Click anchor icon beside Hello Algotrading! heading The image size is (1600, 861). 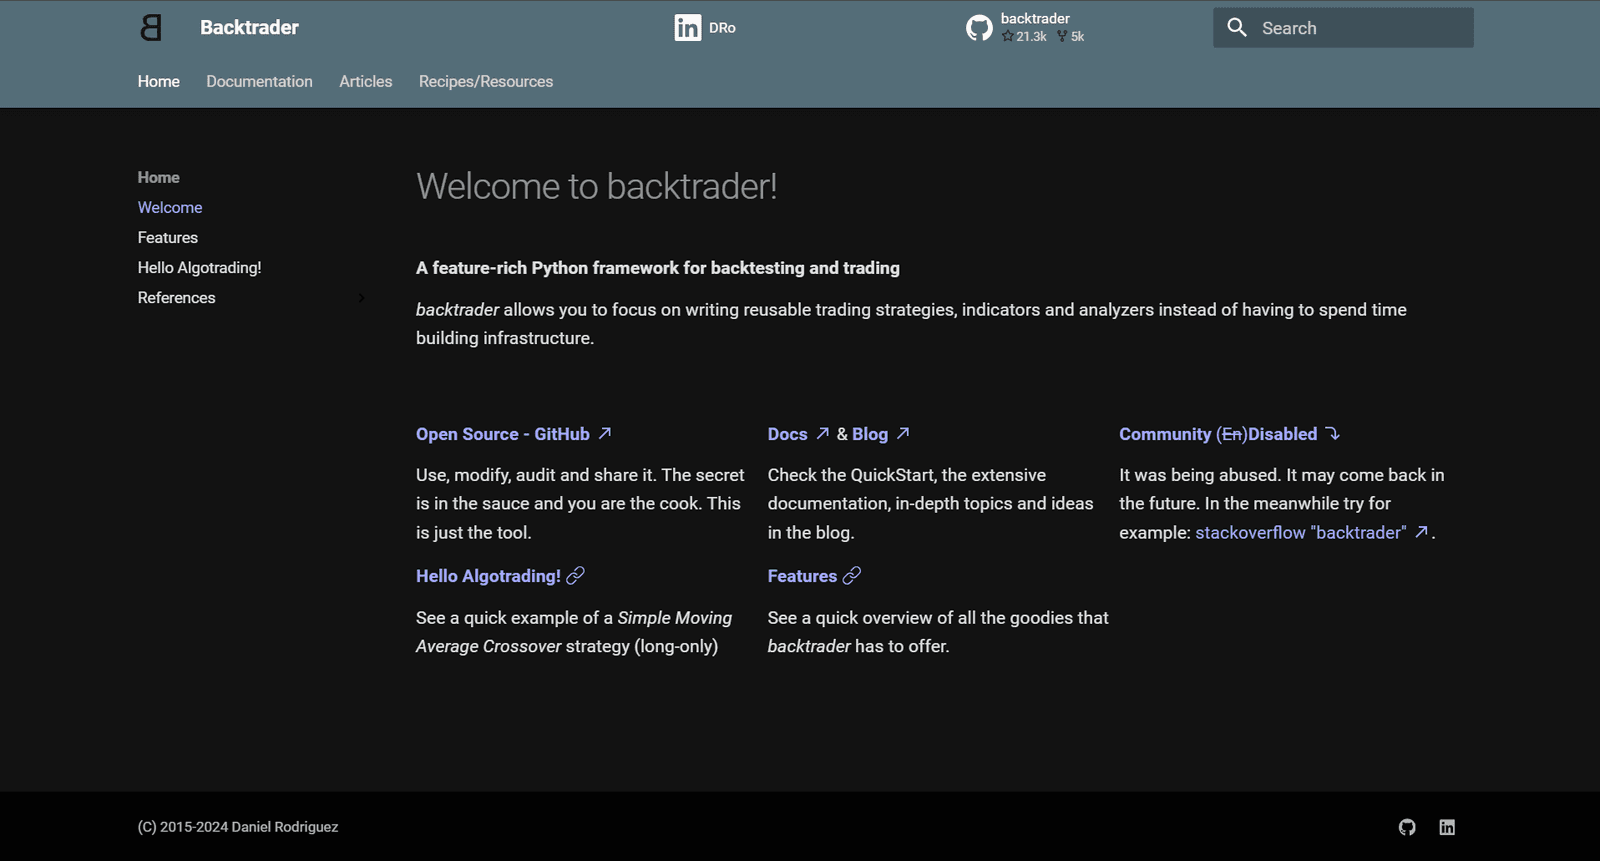pyautogui.click(x=575, y=576)
